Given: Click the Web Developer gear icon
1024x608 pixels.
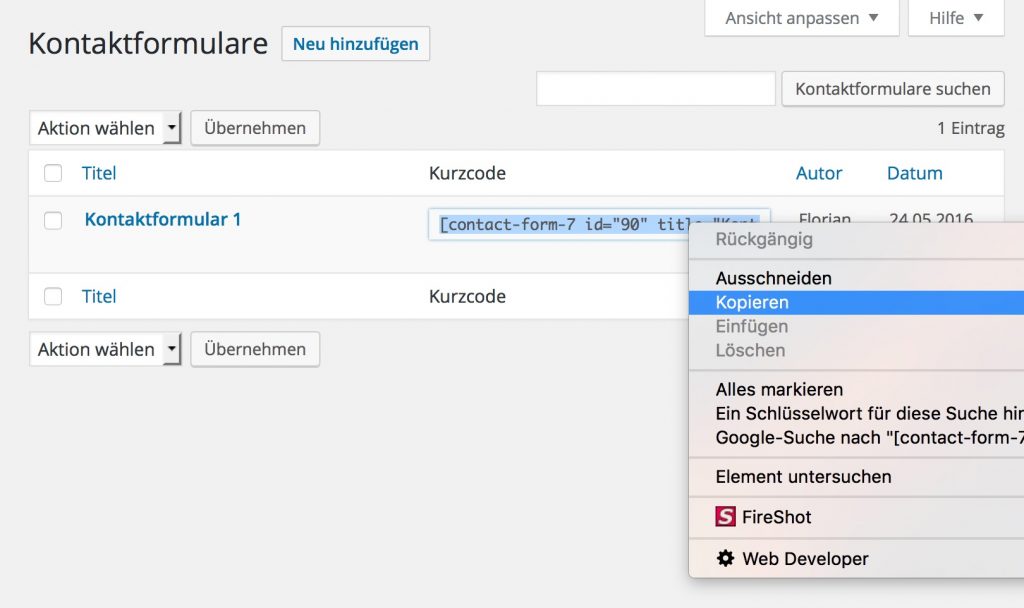Looking at the screenshot, I should 725,558.
